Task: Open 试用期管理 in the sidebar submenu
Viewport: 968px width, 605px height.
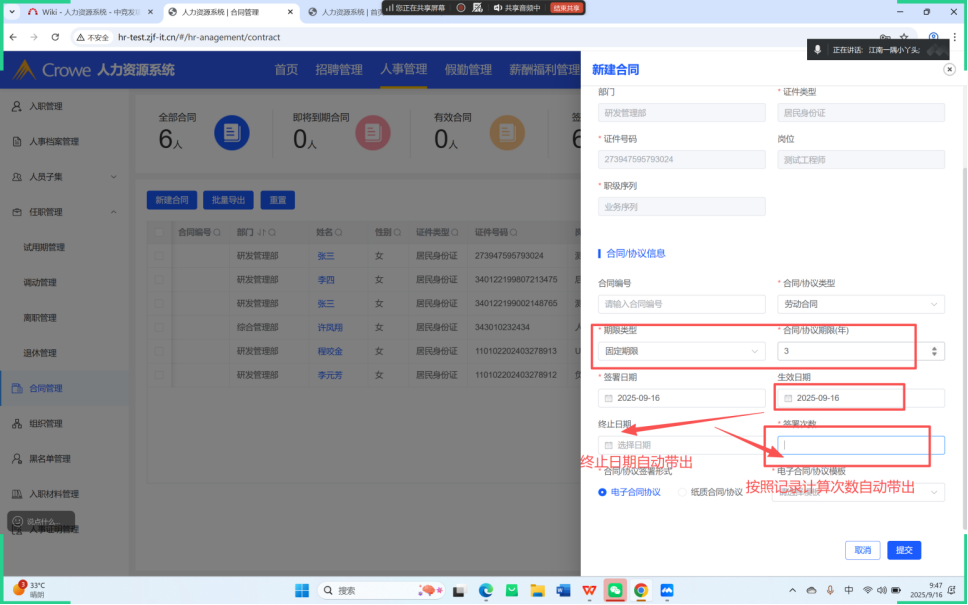Action: pyautogui.click(x=44, y=247)
